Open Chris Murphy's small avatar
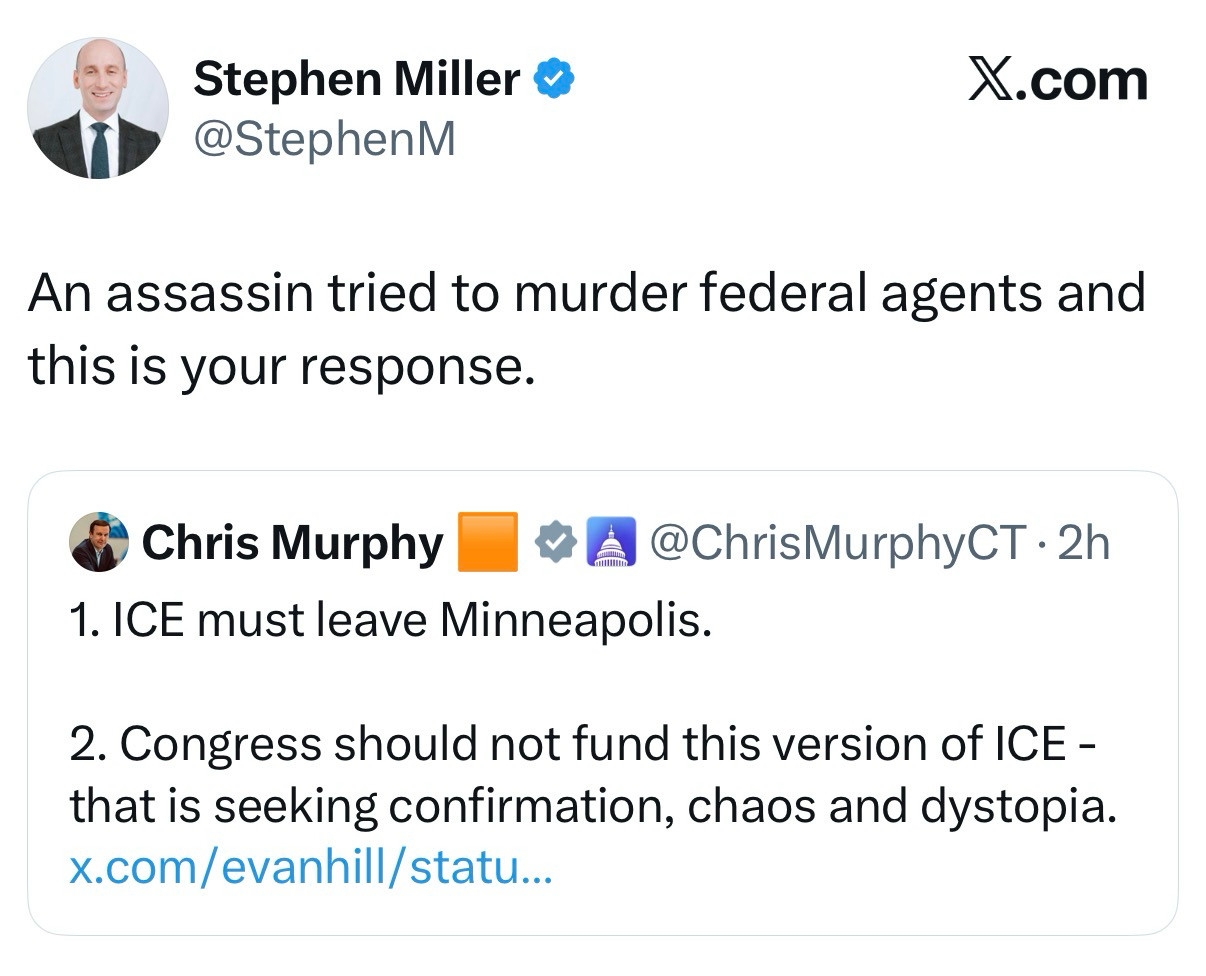The height and width of the screenshot is (976, 1206). [x=99, y=543]
